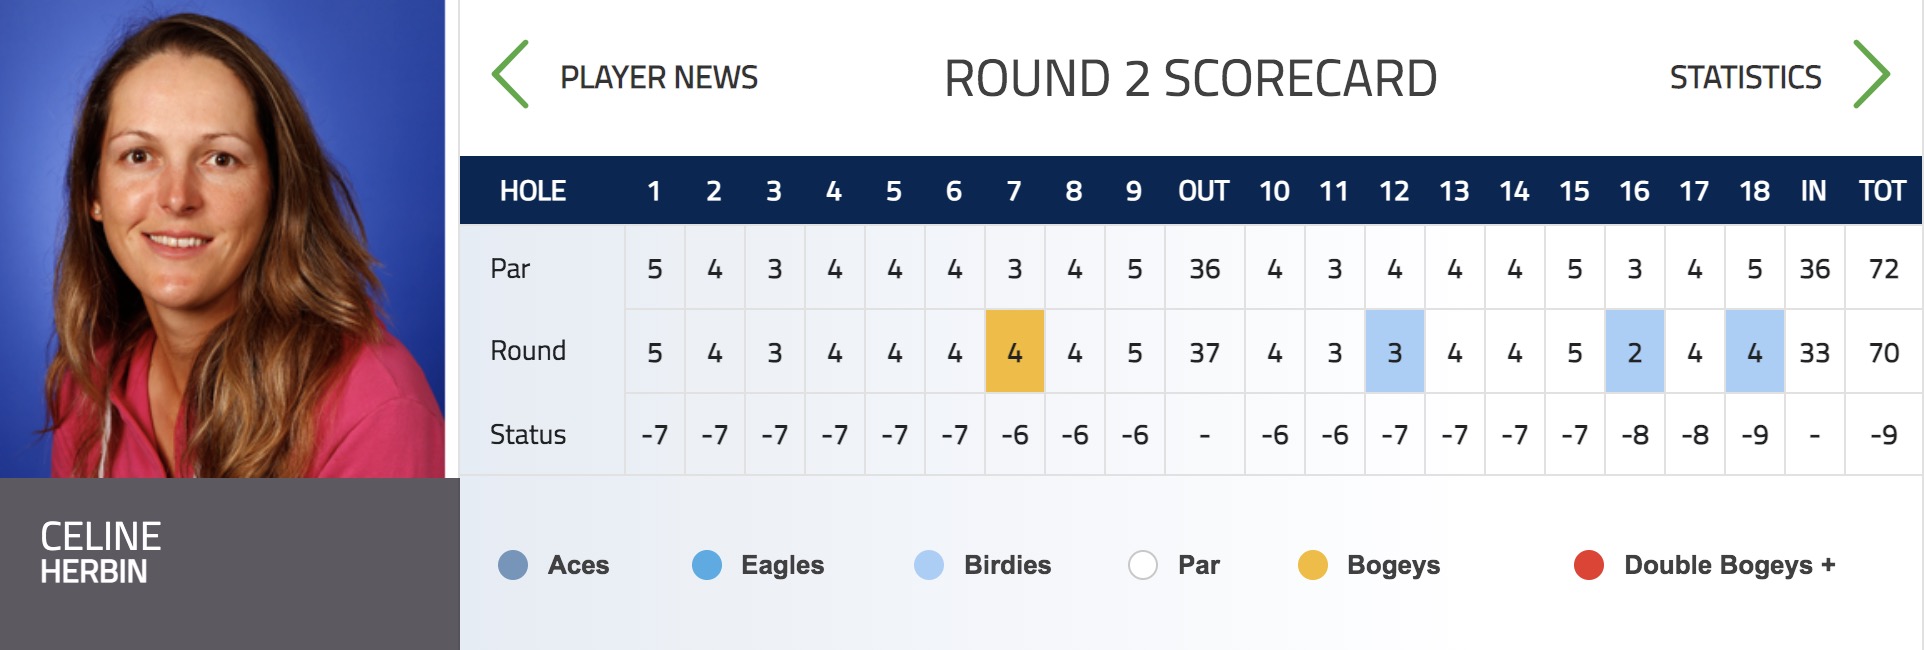Click the HOLE column header
This screenshot has width=1924, height=650.
(533, 191)
